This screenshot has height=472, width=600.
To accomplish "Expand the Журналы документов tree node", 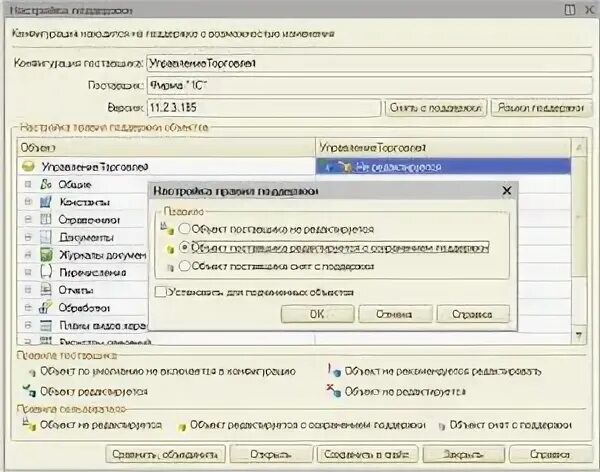I will point(28,255).
